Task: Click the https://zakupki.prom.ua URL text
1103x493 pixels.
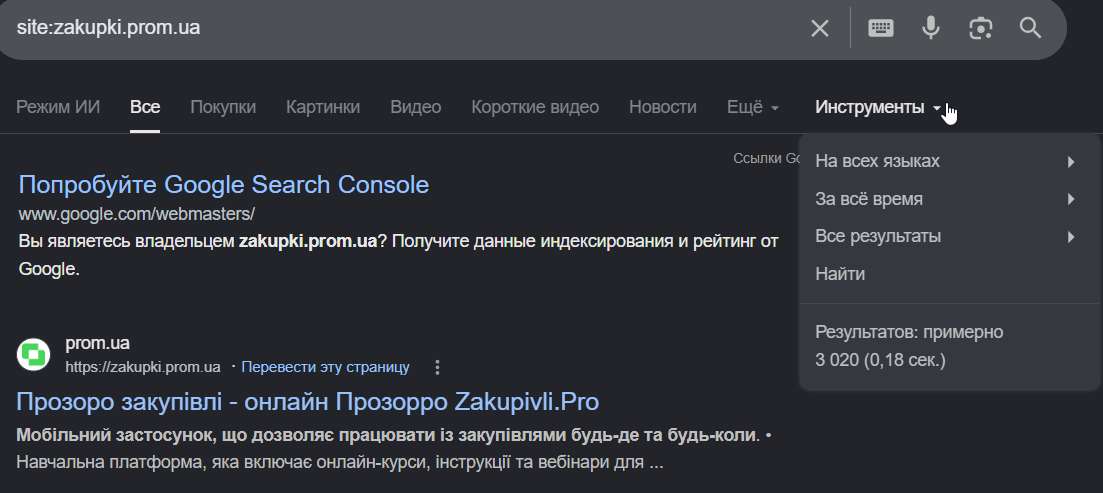Action: click(143, 367)
